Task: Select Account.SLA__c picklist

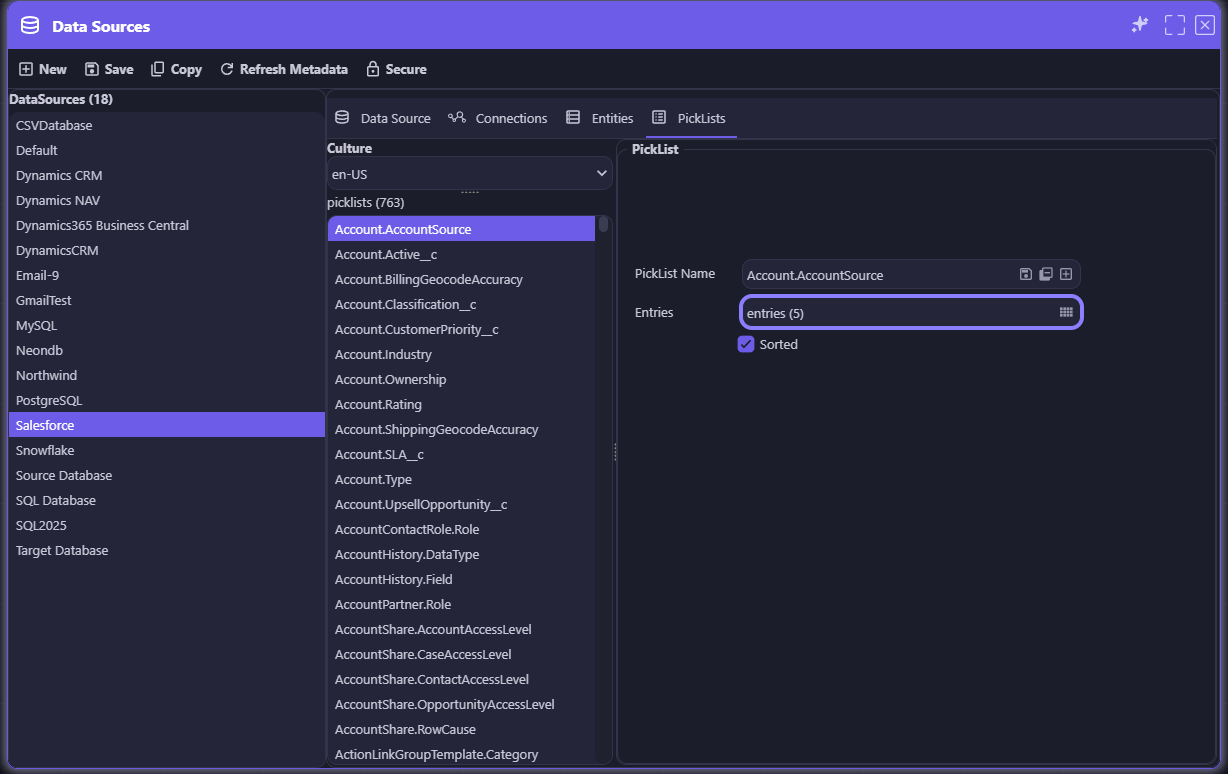Action: pyautogui.click(x=461, y=454)
